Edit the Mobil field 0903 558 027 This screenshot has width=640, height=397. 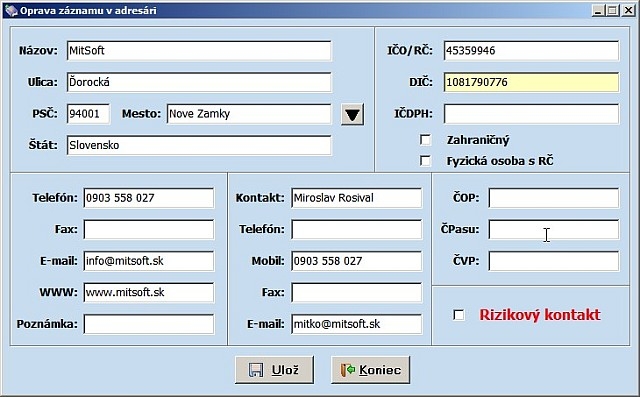tap(357, 261)
